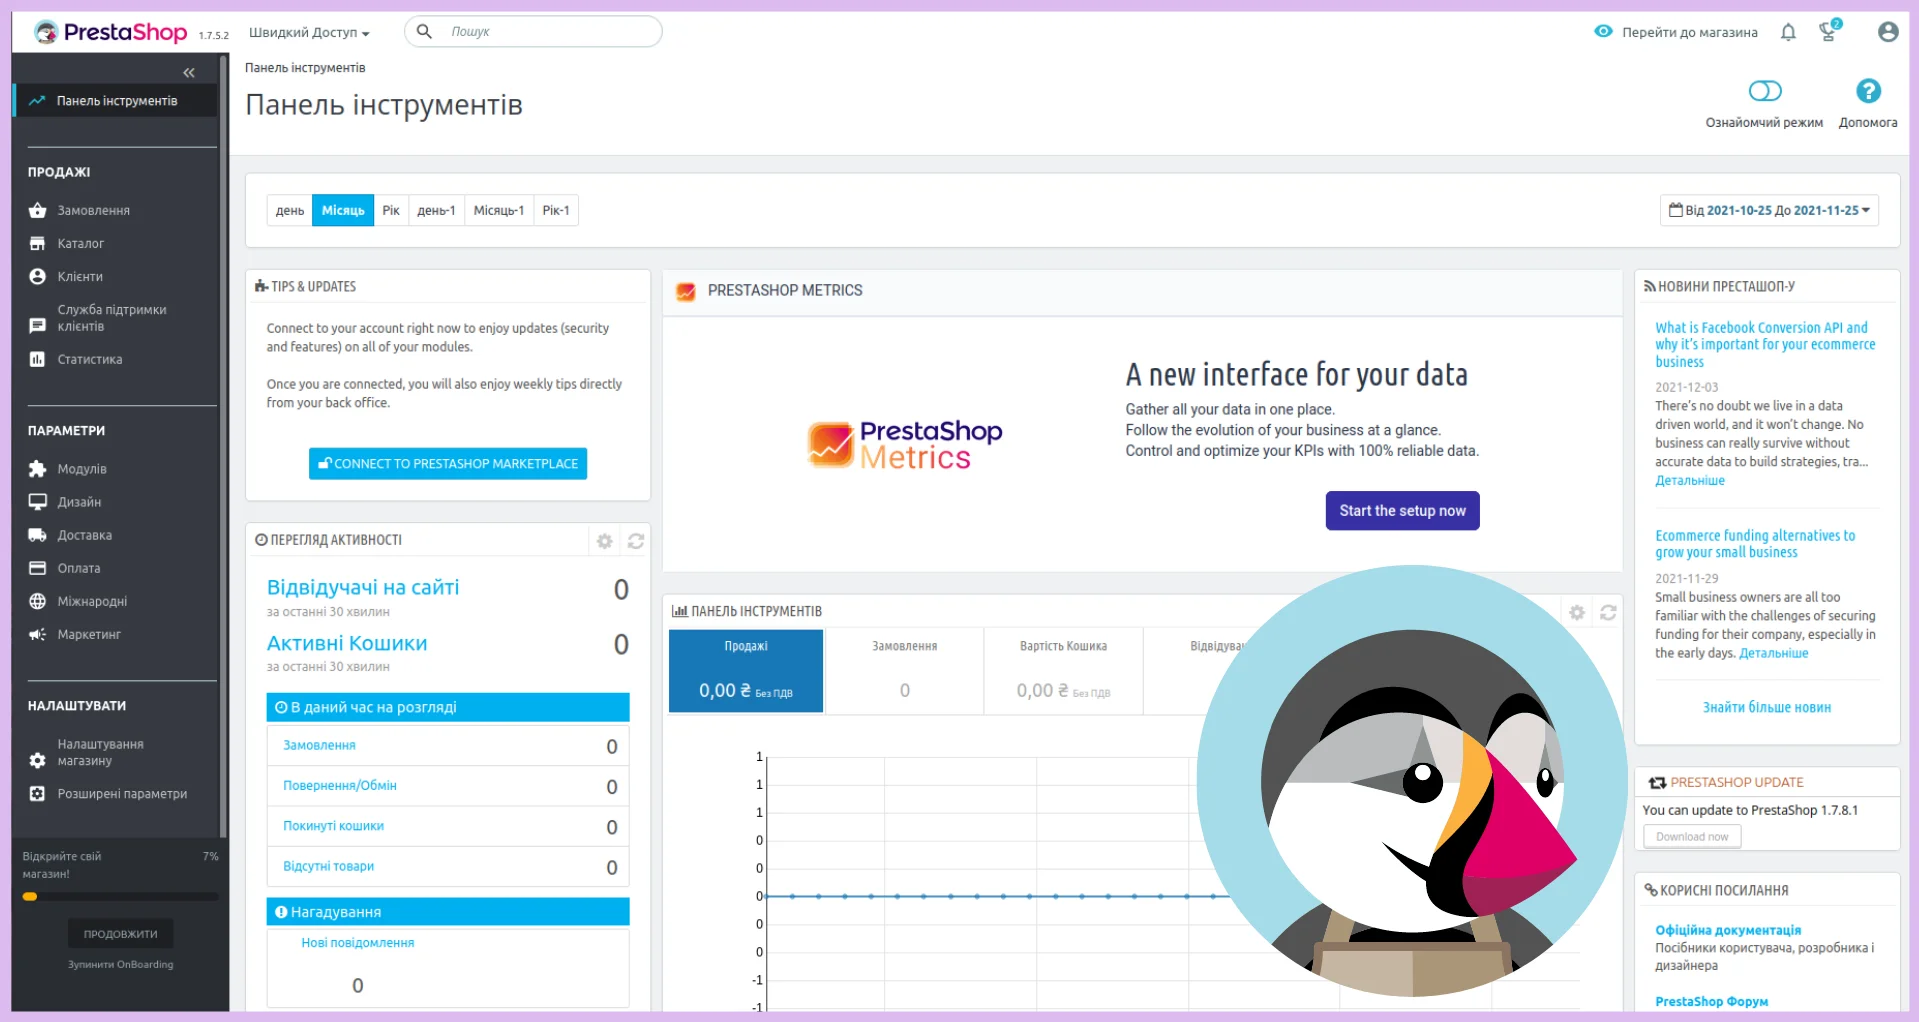
Task: Open the trophy gamification icon
Action: coord(1829,31)
